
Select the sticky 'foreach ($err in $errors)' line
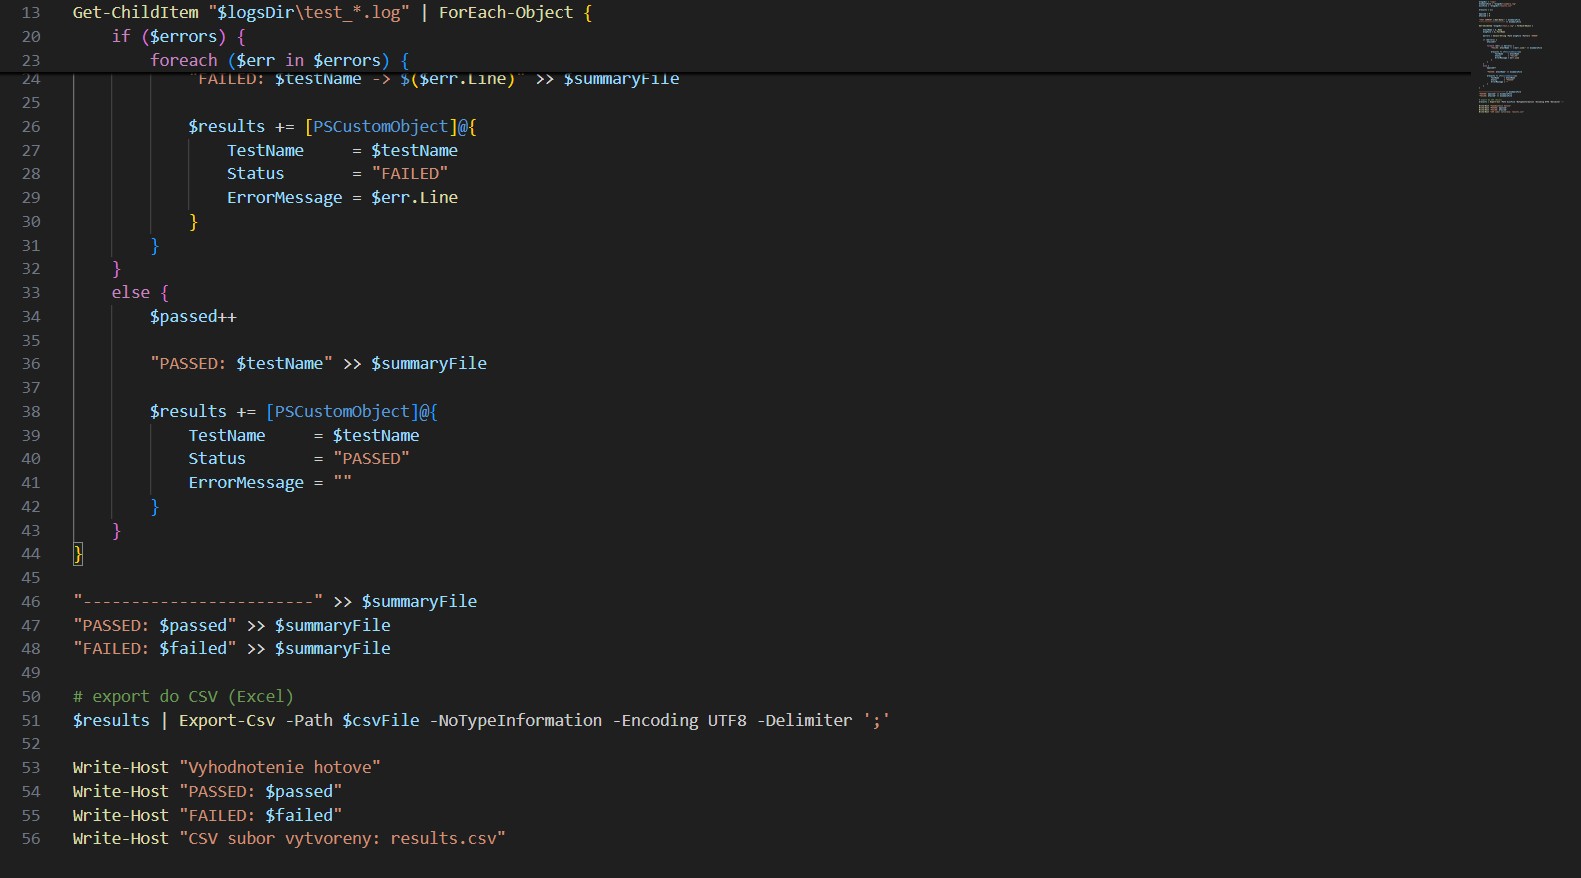pos(279,61)
